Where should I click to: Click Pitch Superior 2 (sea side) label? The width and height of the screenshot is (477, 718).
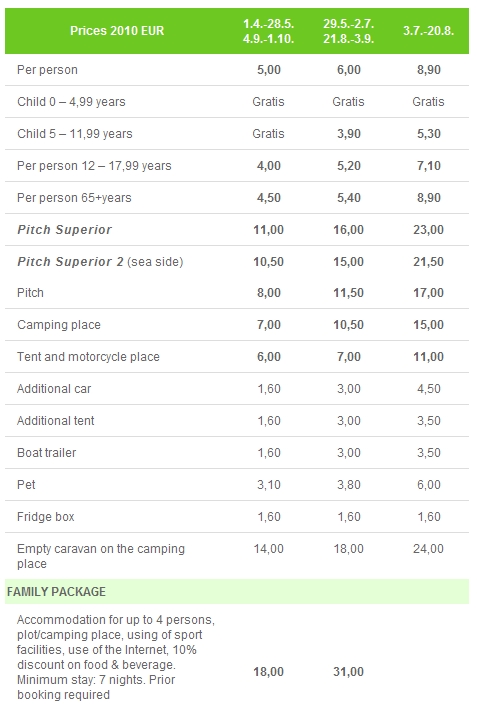pyautogui.click(x=100, y=261)
